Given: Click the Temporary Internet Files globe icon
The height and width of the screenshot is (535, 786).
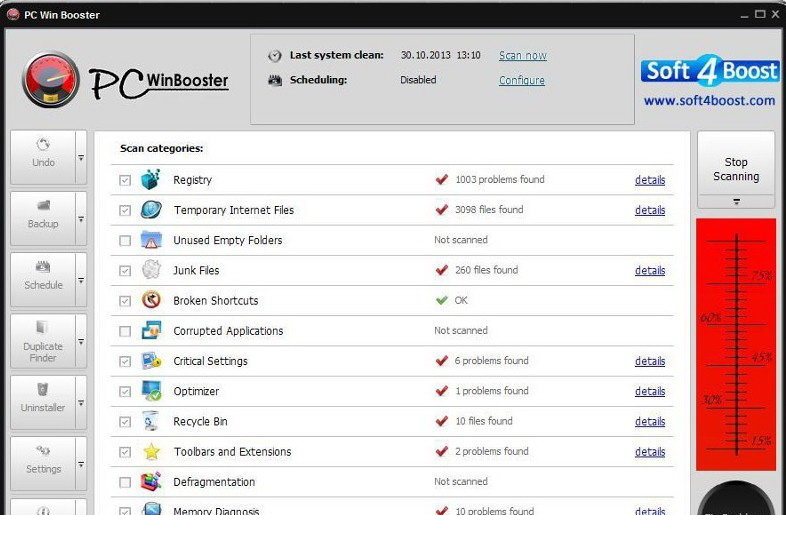Looking at the screenshot, I should 151,210.
